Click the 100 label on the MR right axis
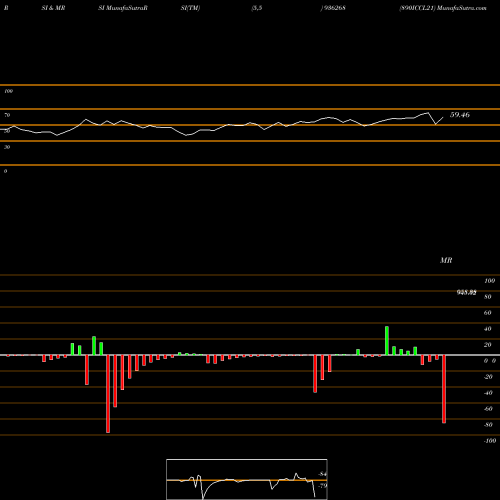Image resolution: width=500 pixels, height=500 pixels. 489,281
